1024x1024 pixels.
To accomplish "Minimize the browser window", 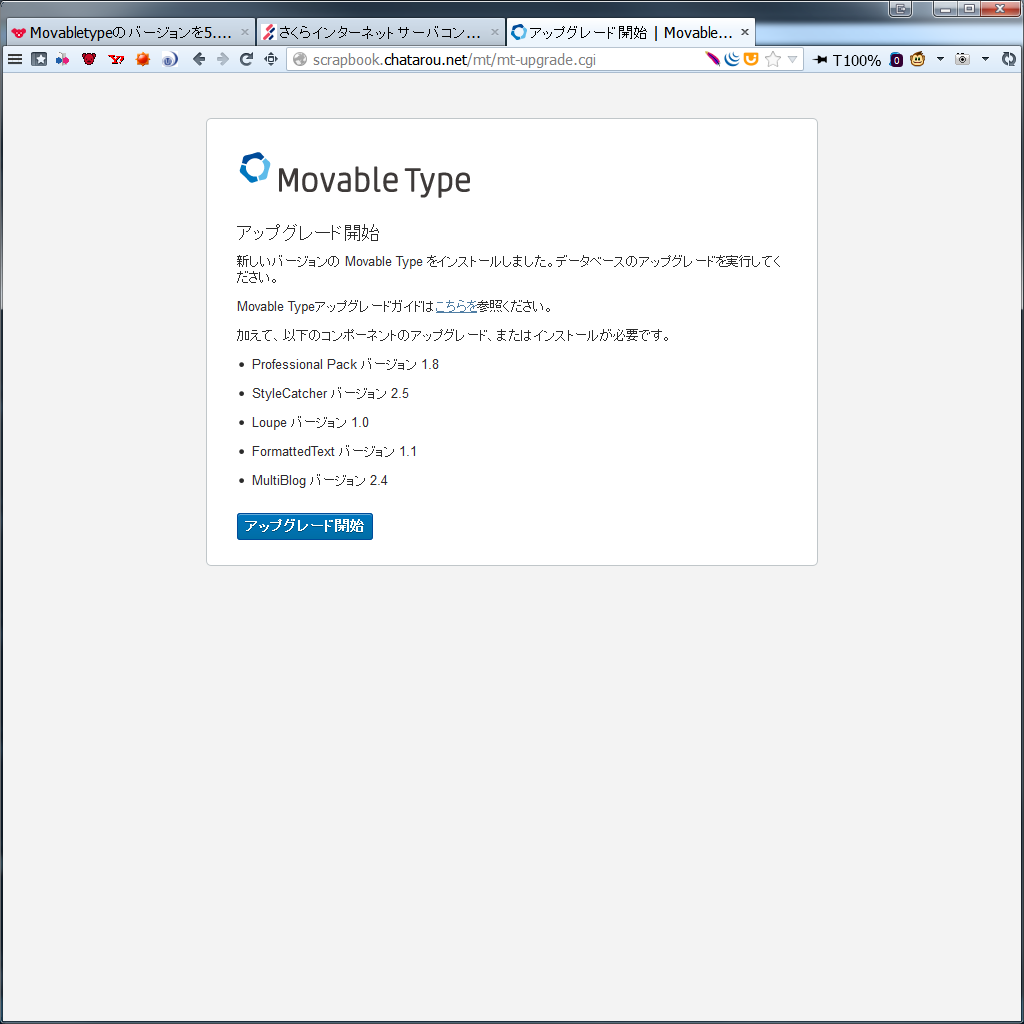I will [945, 8].
